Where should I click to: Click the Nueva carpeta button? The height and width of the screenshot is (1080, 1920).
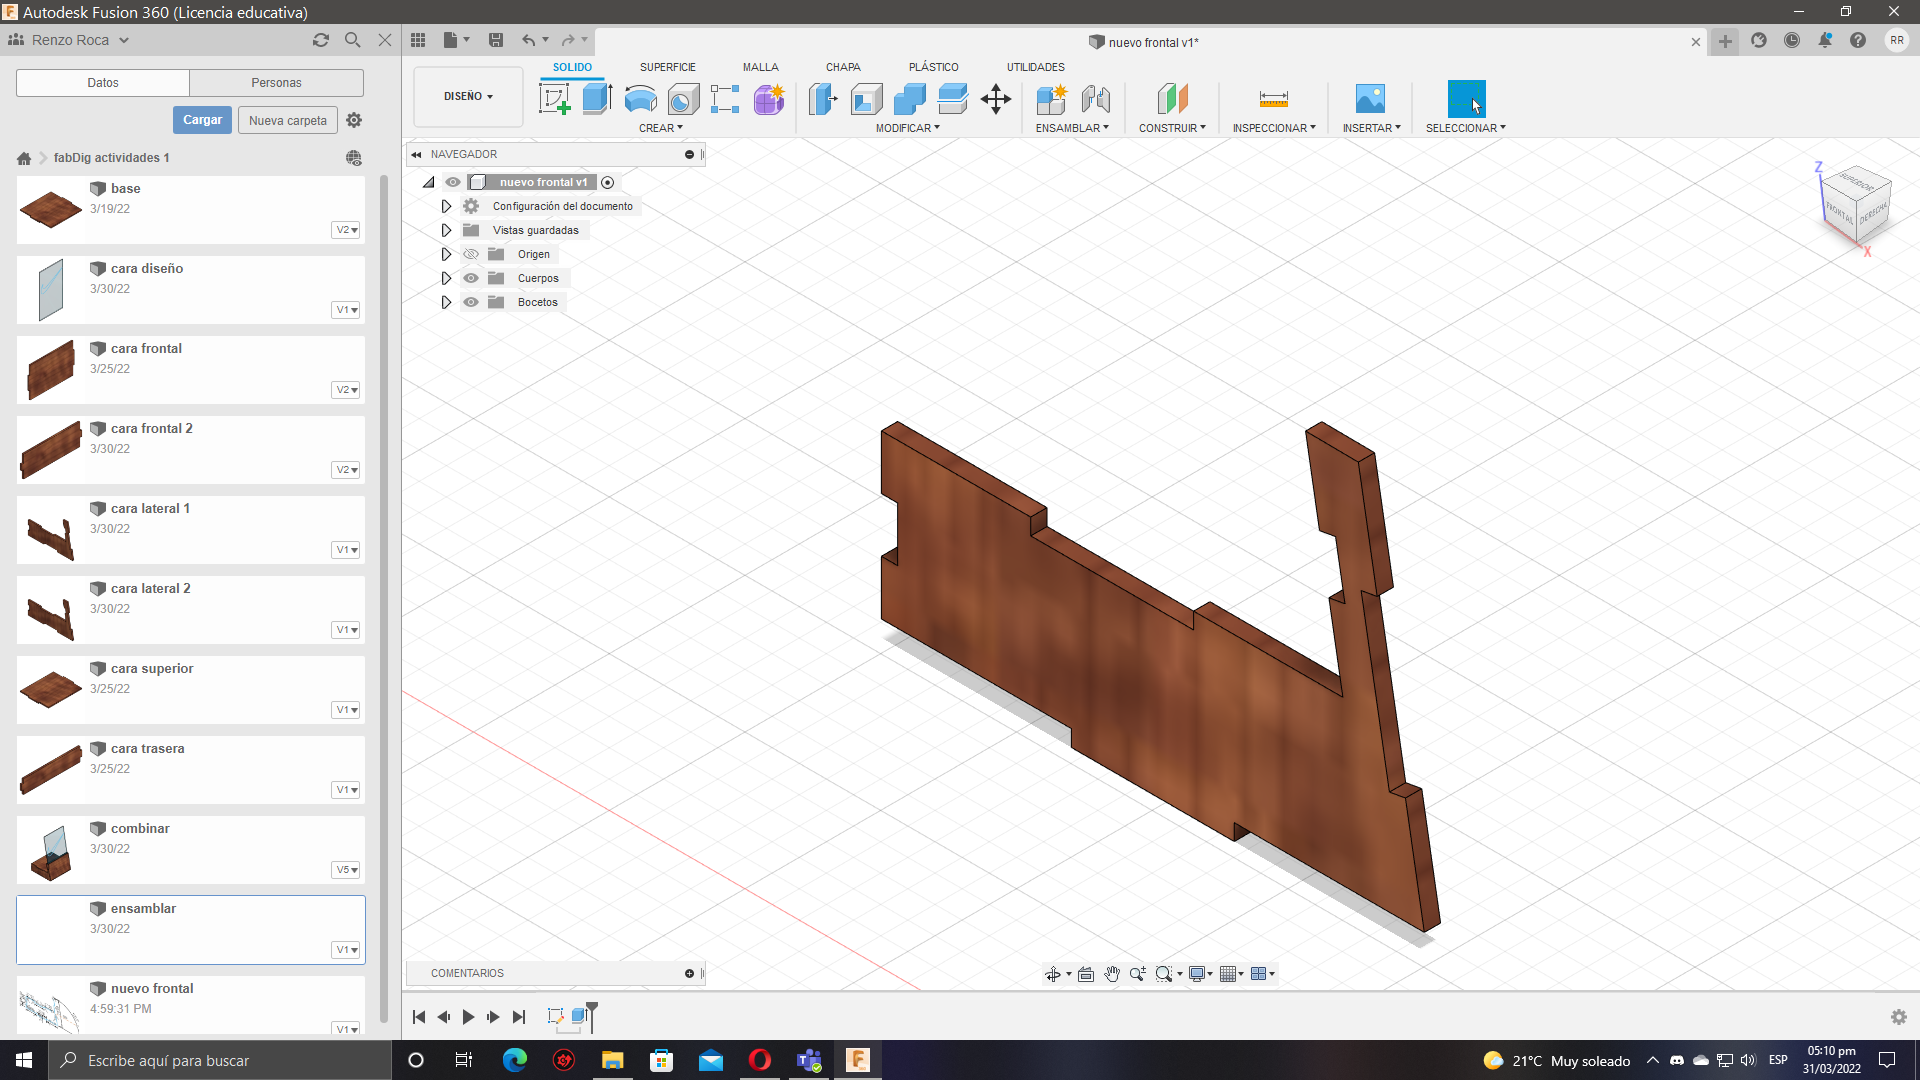pos(288,120)
